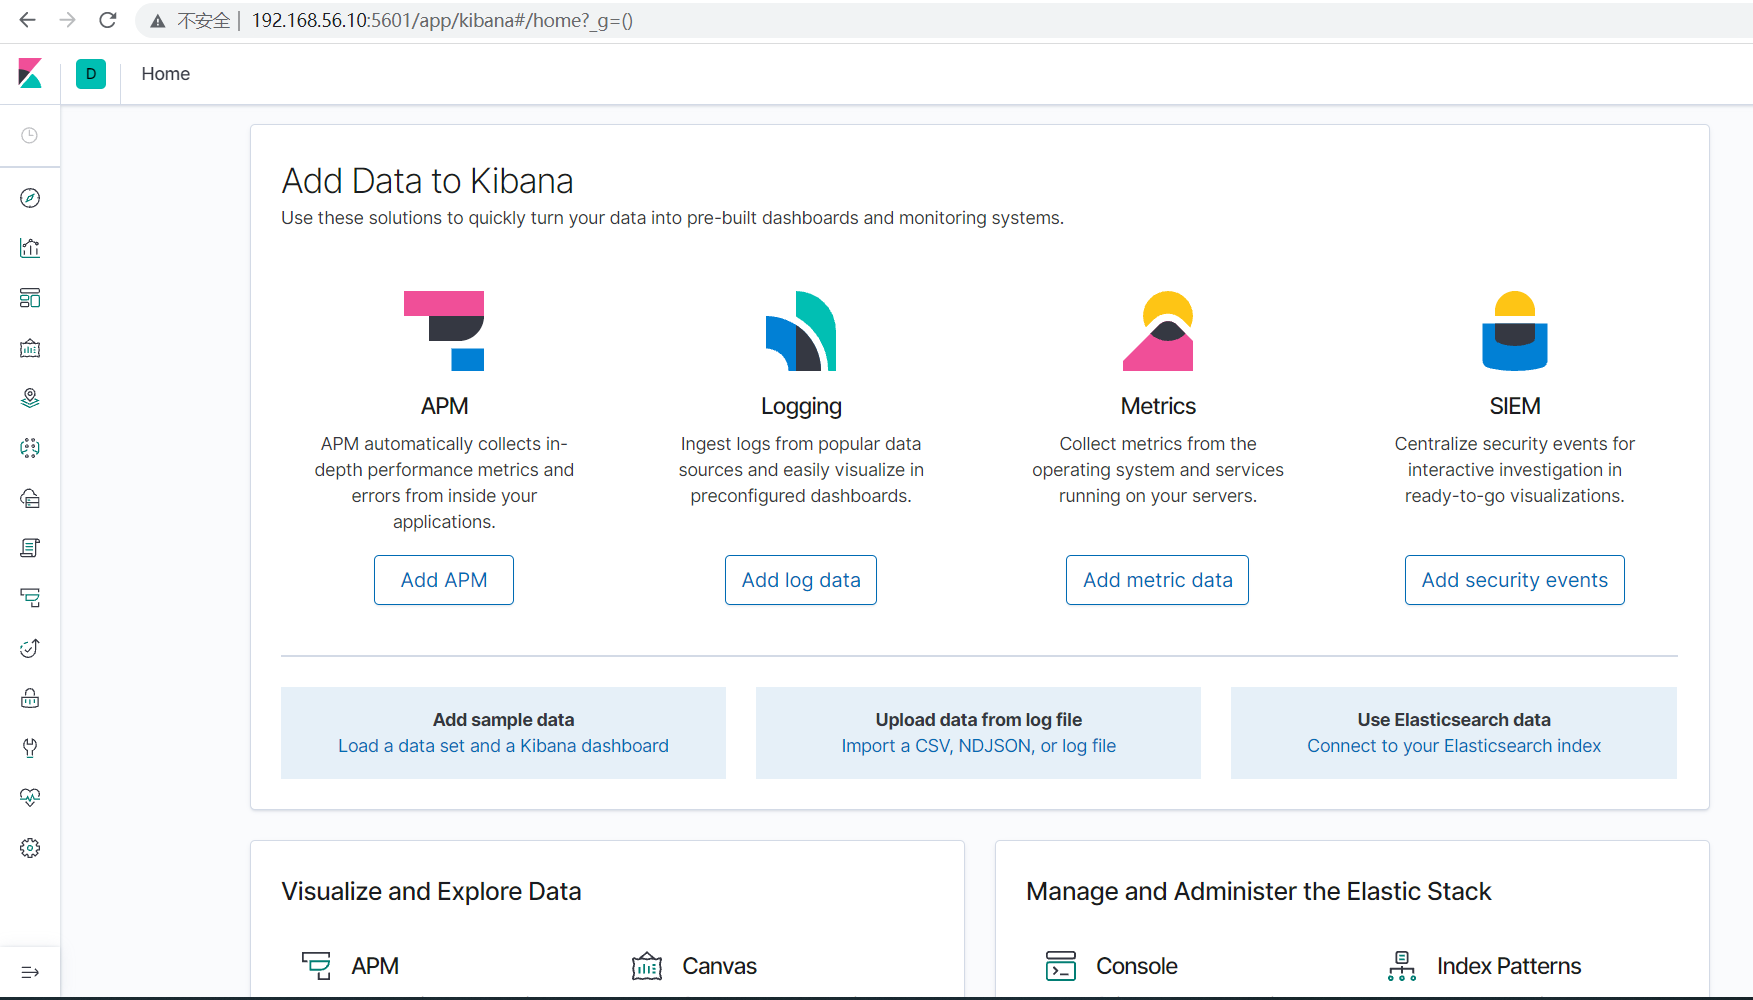Open Uptime icon in sidebar
This screenshot has width=1753, height=1000.
(x=30, y=648)
